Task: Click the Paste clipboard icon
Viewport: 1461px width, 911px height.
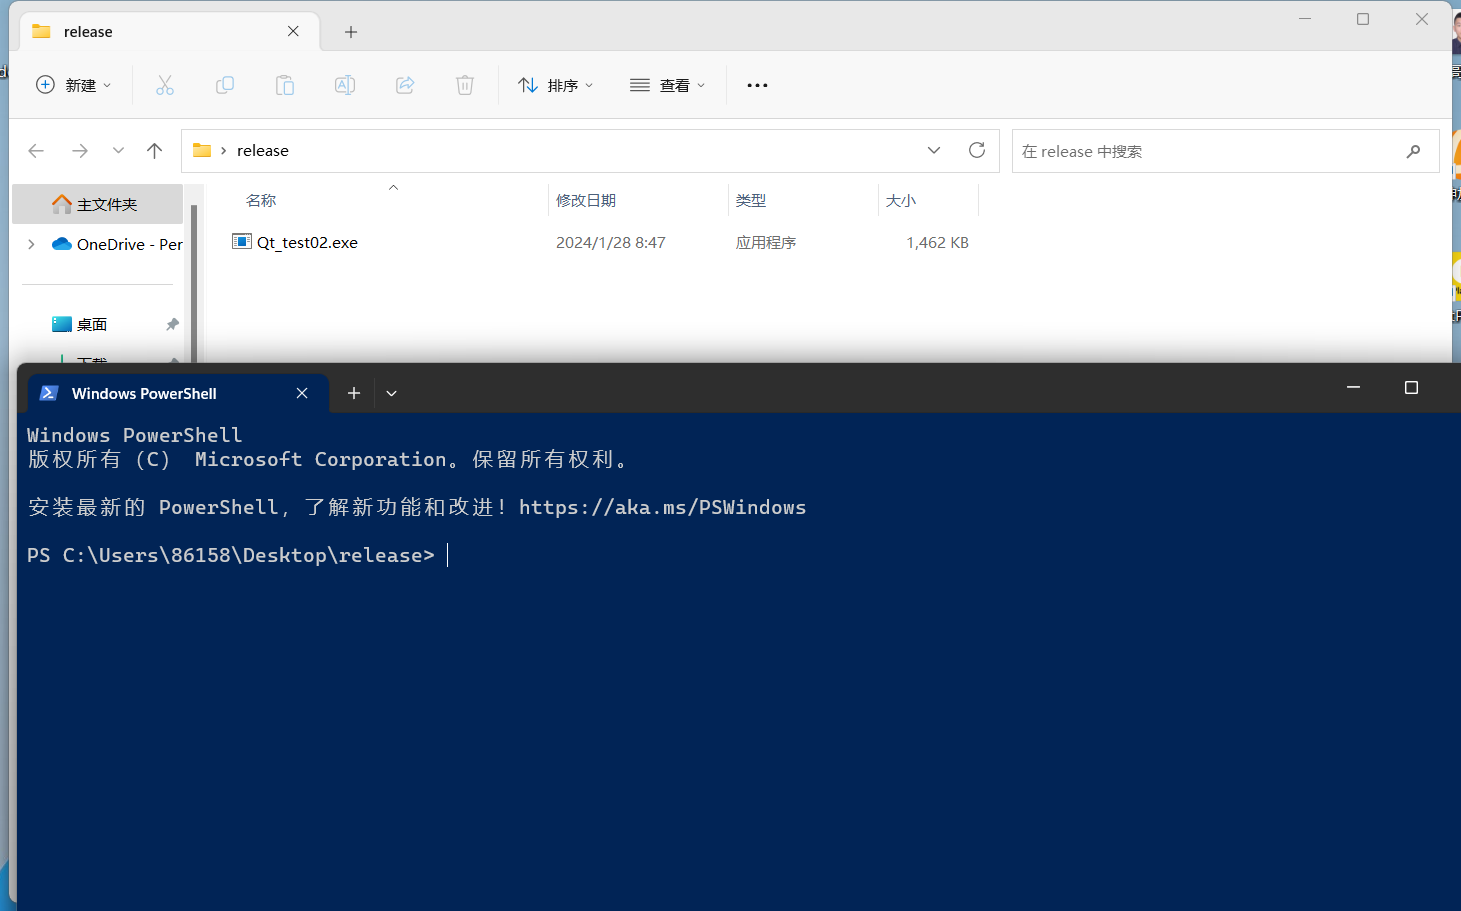Action: [x=285, y=85]
